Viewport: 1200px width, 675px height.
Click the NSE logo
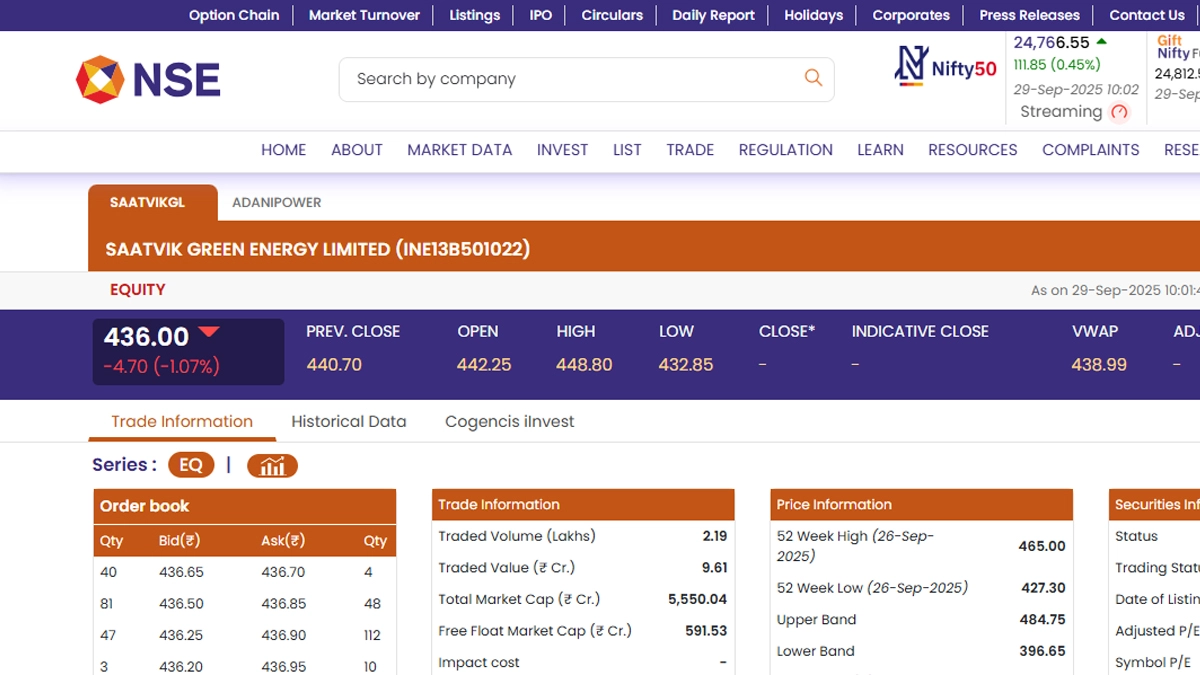pos(148,80)
